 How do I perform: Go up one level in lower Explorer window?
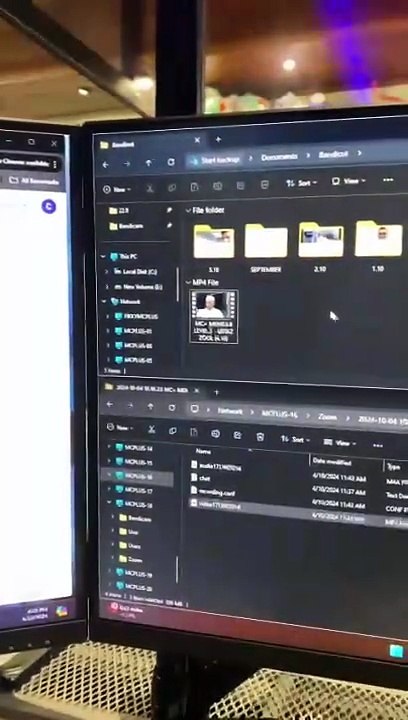pos(151,407)
